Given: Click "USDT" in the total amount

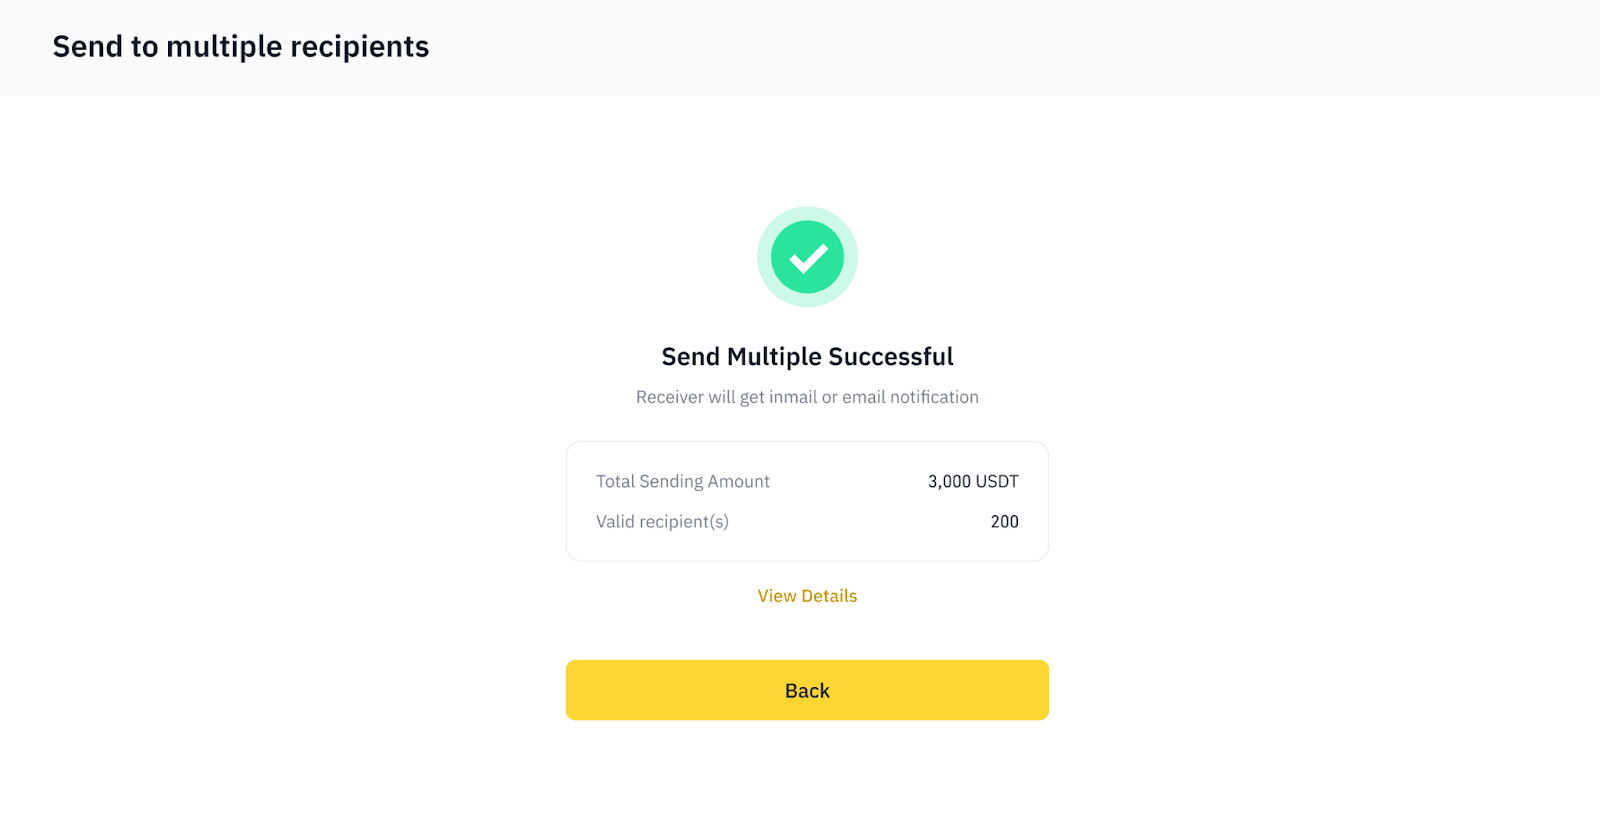Looking at the screenshot, I should 997,481.
